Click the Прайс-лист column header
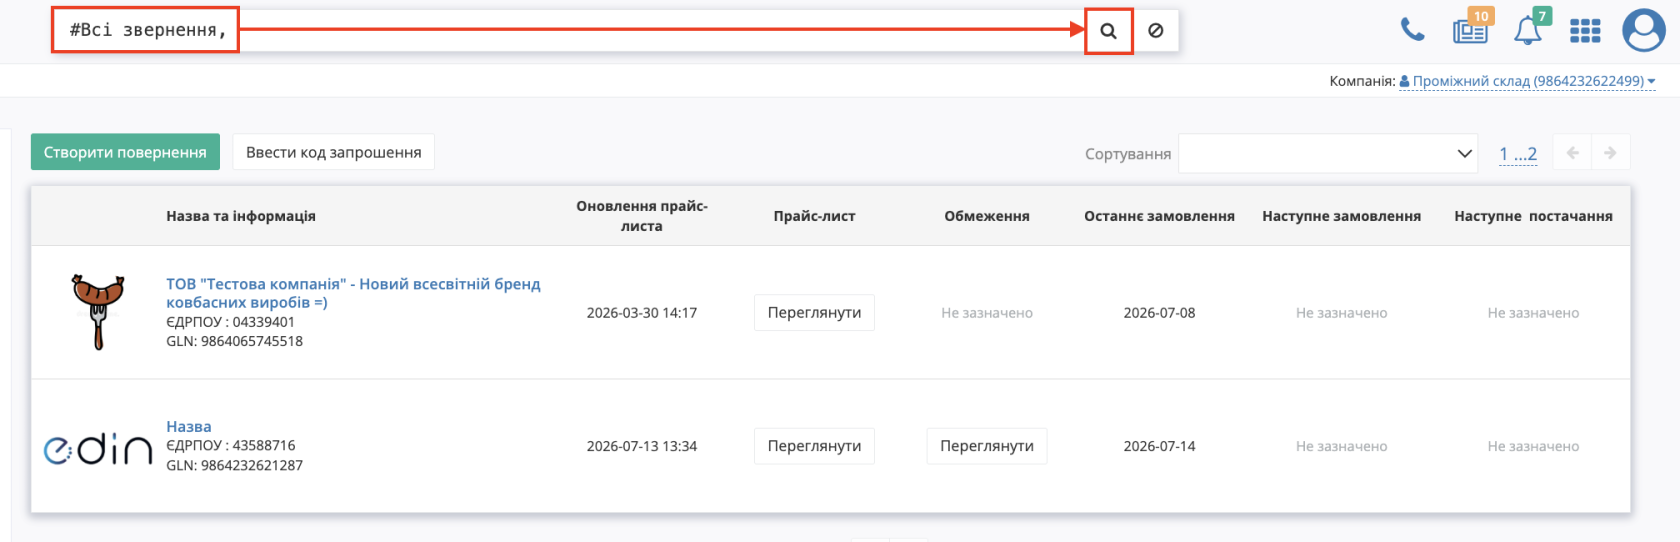Screen dimensions: 1680x542 (x=814, y=216)
